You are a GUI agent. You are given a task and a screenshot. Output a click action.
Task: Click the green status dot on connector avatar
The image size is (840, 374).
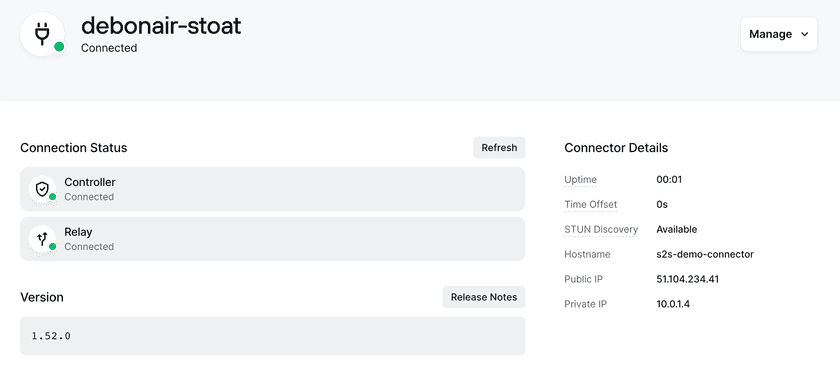click(x=59, y=47)
